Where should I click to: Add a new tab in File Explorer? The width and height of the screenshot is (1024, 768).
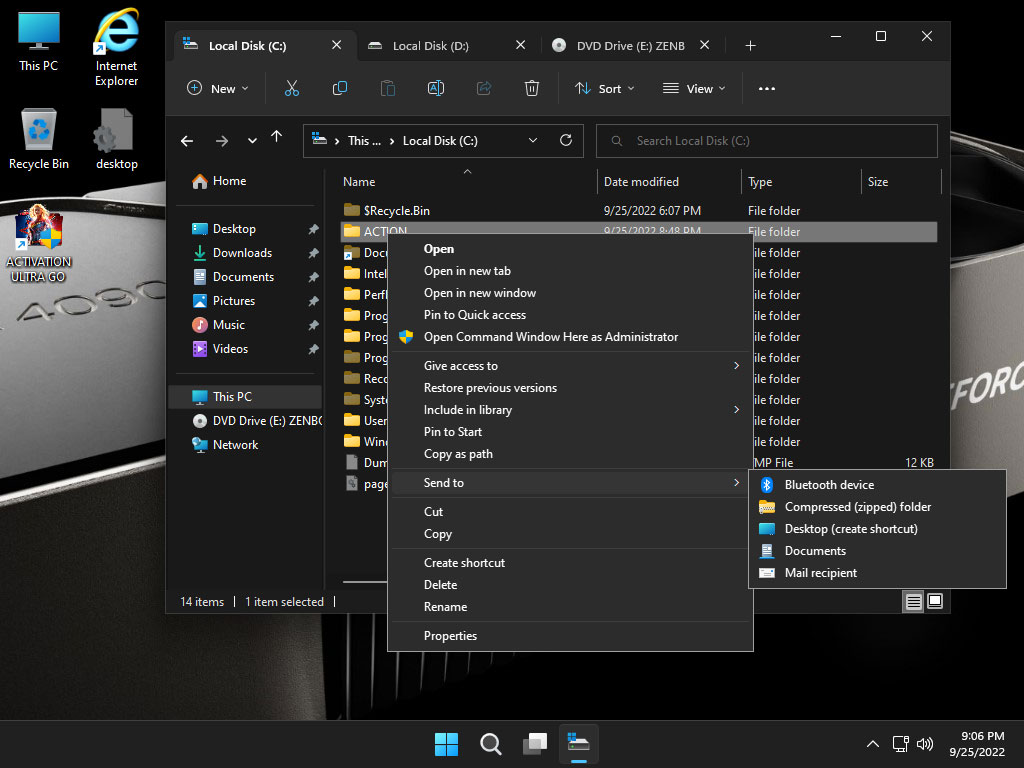pyautogui.click(x=750, y=46)
